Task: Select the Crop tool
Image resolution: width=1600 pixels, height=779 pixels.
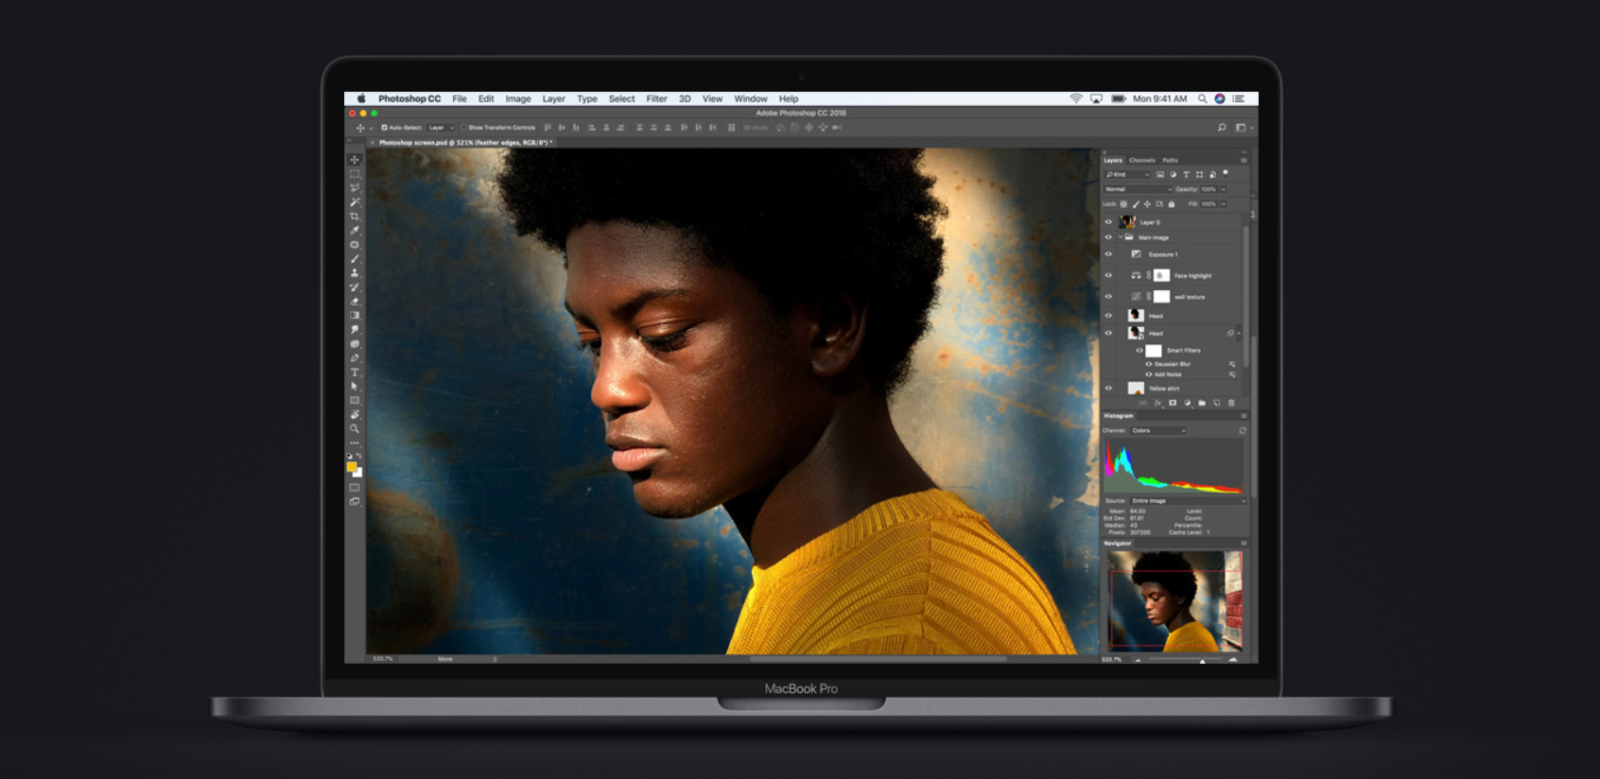Action: pyautogui.click(x=354, y=217)
